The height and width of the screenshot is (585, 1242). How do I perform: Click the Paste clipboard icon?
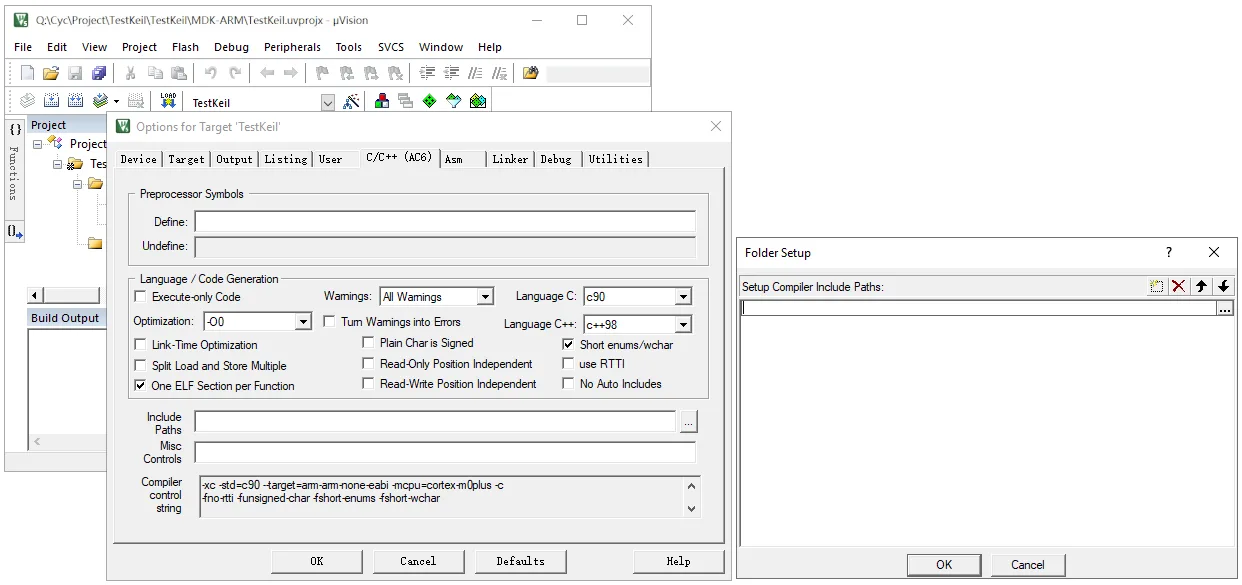[179, 73]
